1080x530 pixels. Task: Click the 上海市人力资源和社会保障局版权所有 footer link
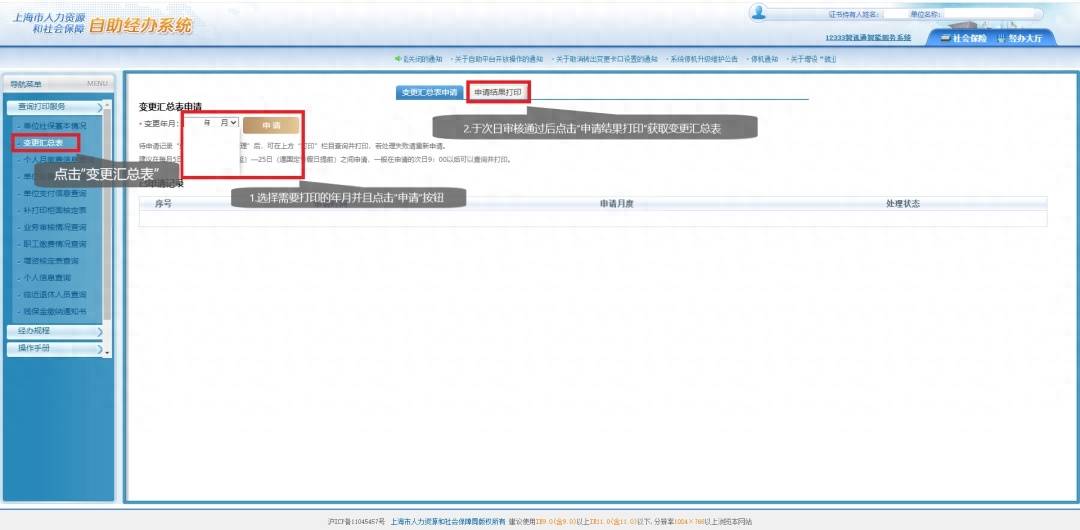coord(448,522)
